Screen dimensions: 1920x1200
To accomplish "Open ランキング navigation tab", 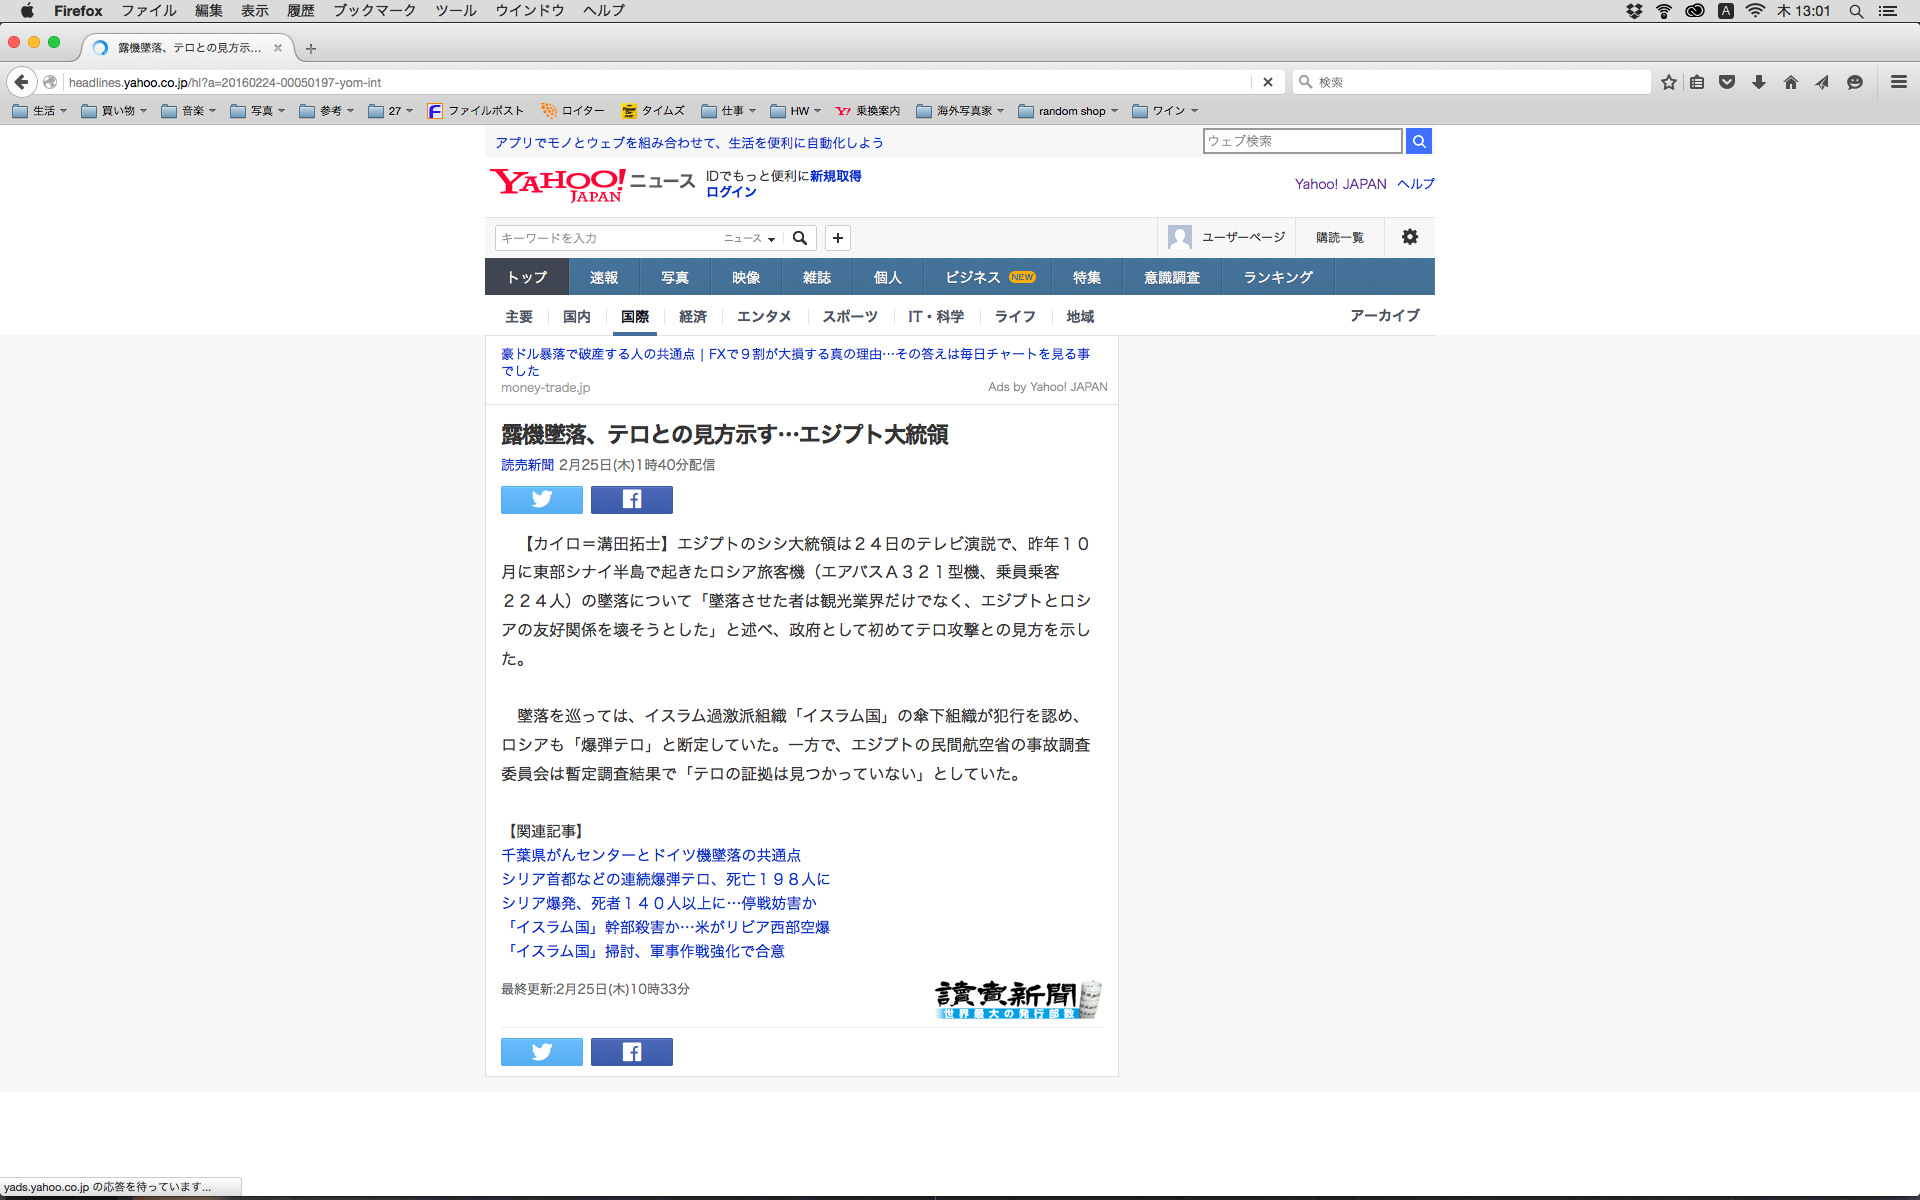I will coord(1277,277).
